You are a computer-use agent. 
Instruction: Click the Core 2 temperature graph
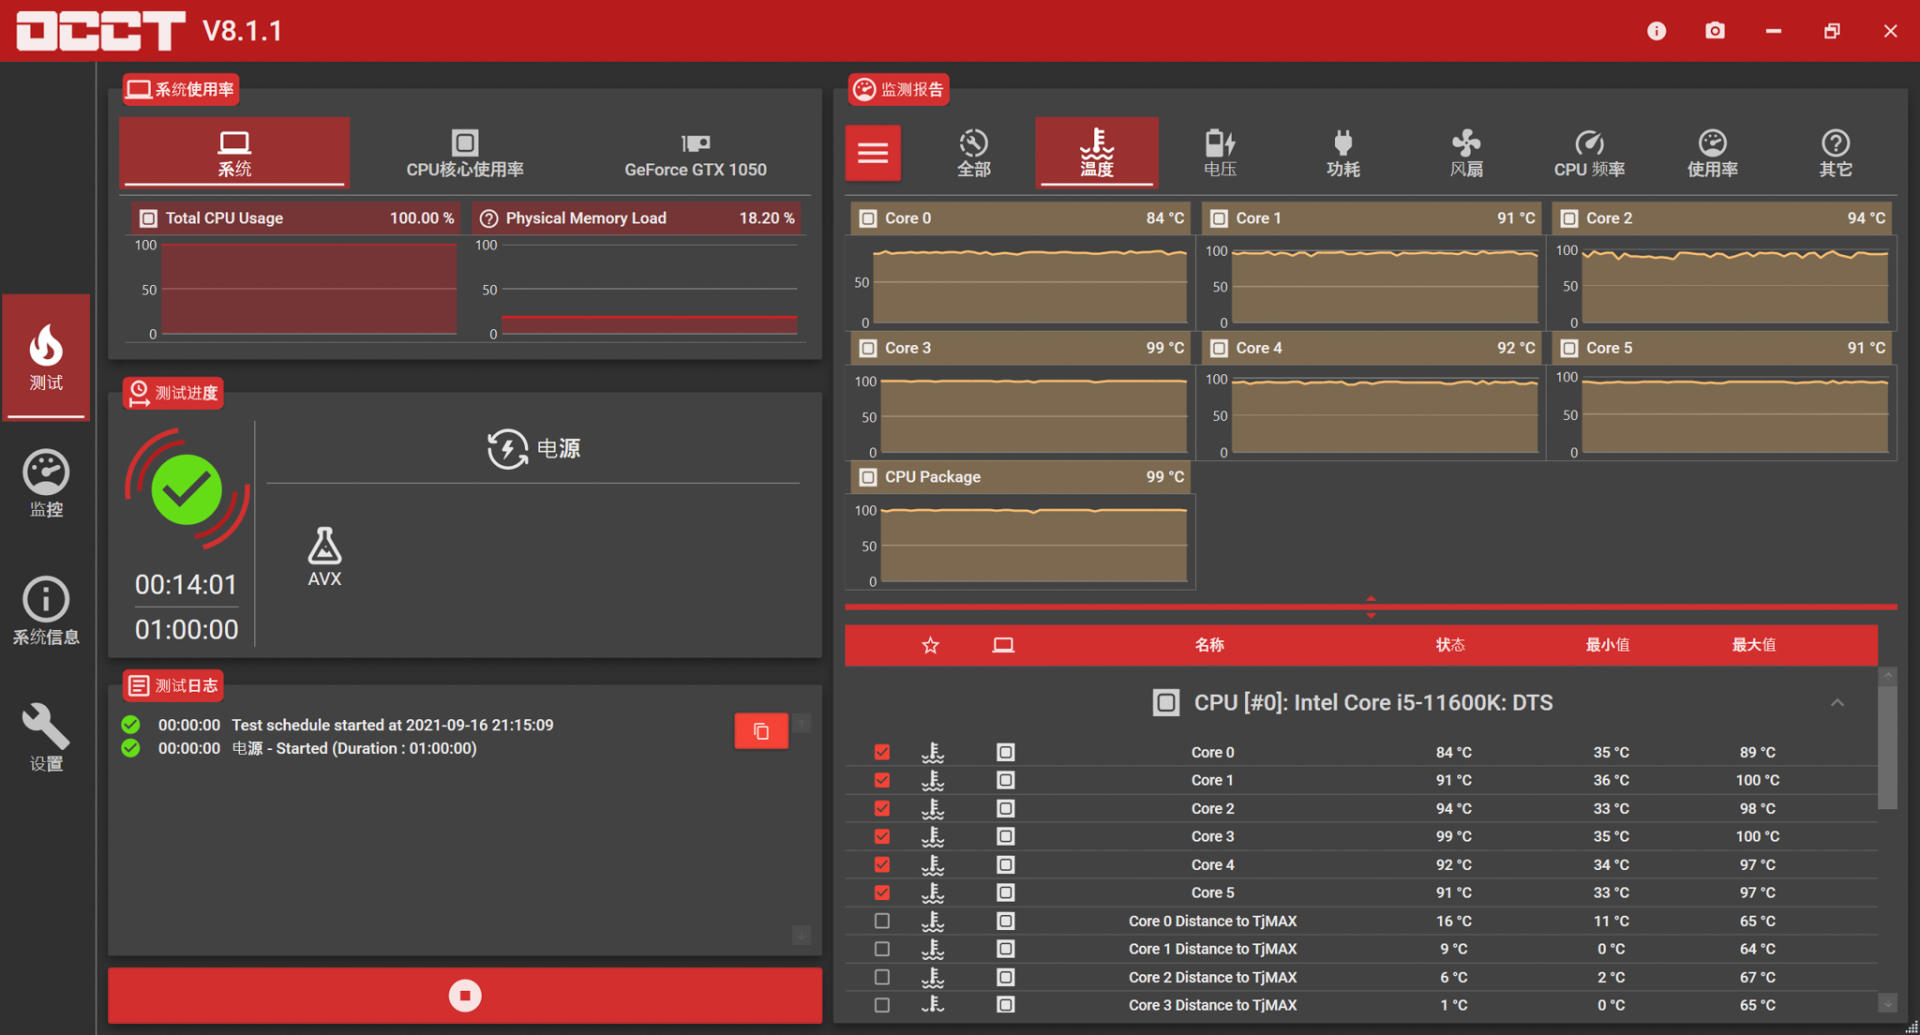(1735, 286)
